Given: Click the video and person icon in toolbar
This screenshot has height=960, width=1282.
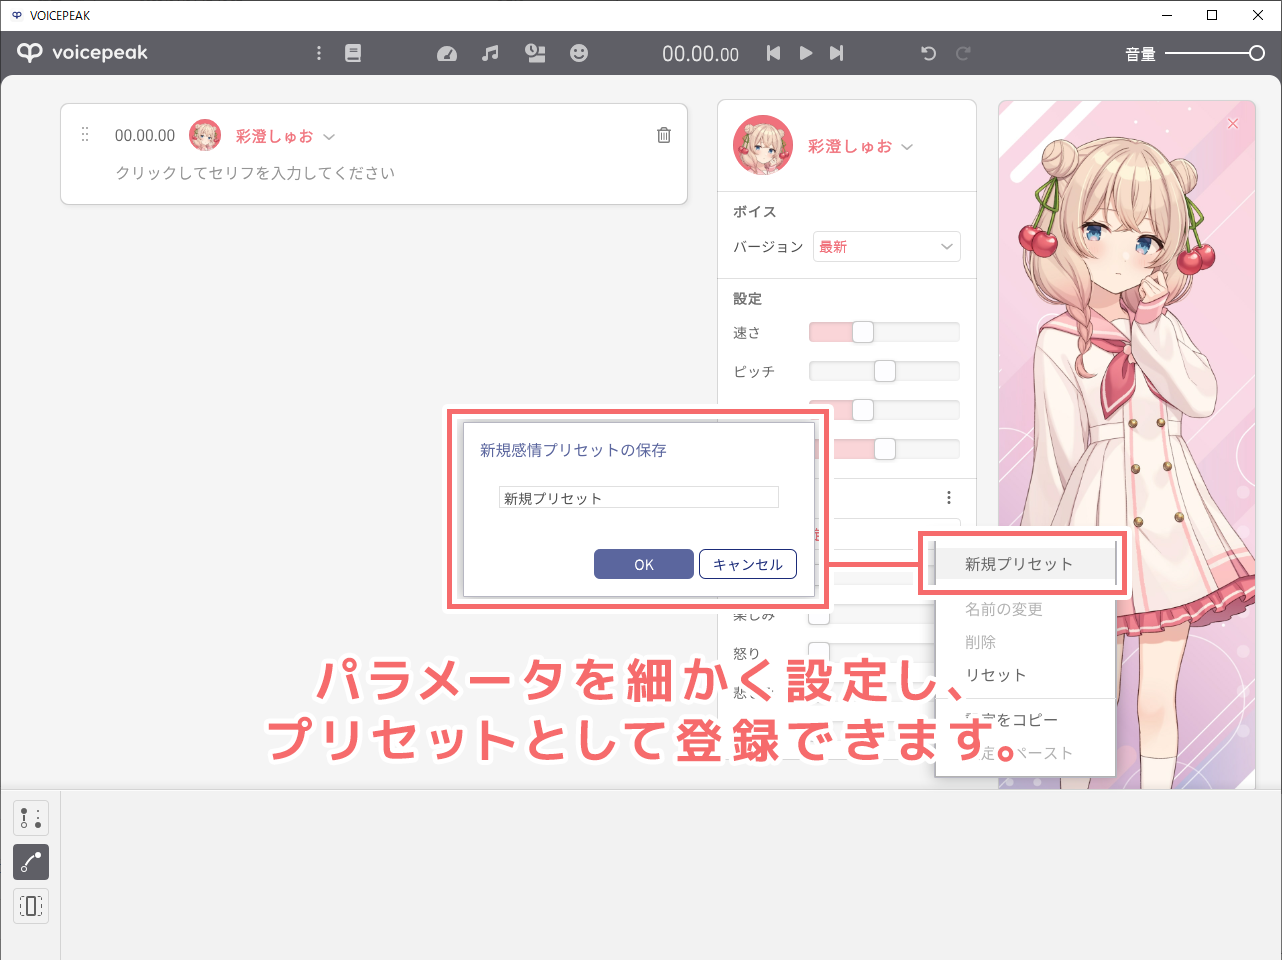Looking at the screenshot, I should pyautogui.click(x=536, y=53).
